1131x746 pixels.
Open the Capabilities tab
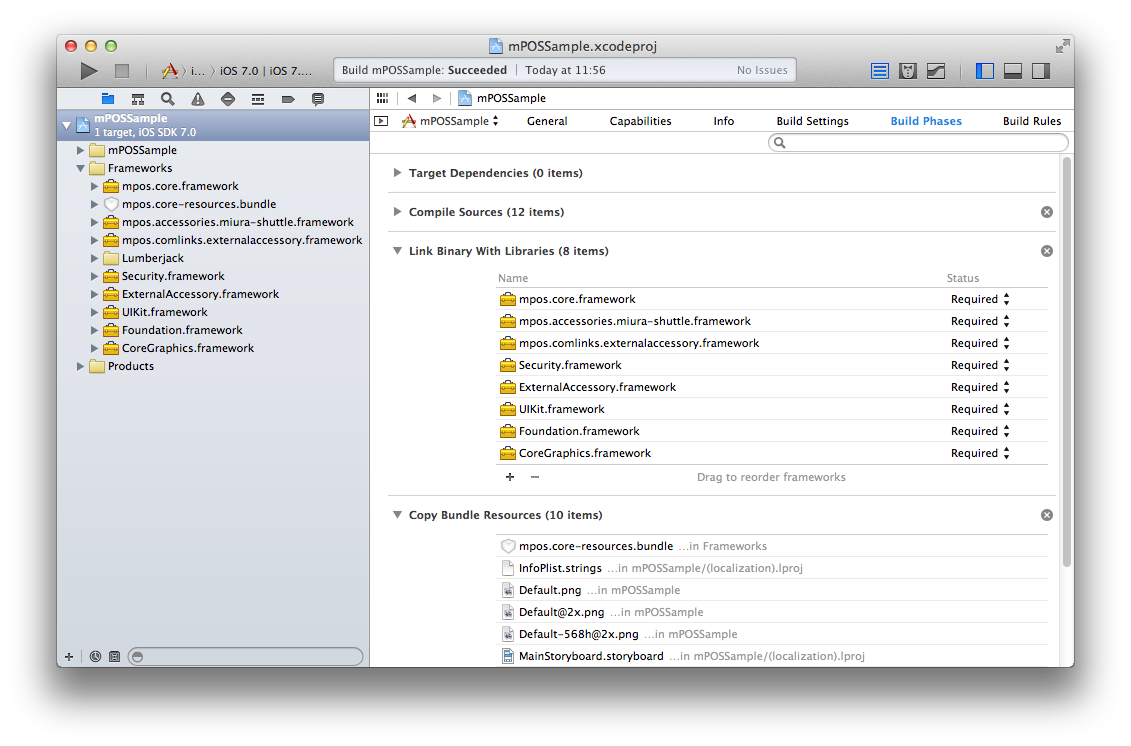(641, 121)
